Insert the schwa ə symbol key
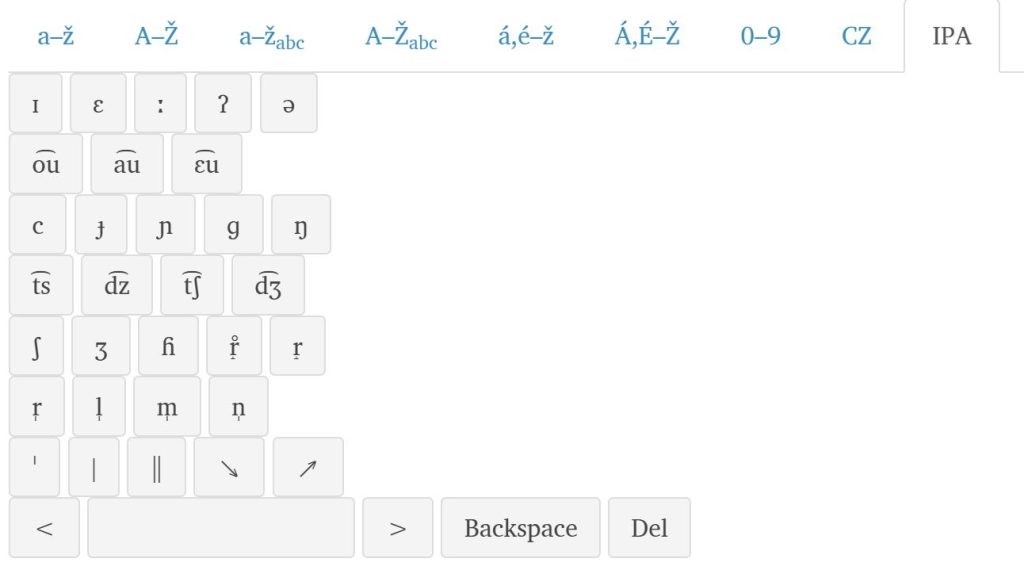1024x570 pixels. [289, 103]
